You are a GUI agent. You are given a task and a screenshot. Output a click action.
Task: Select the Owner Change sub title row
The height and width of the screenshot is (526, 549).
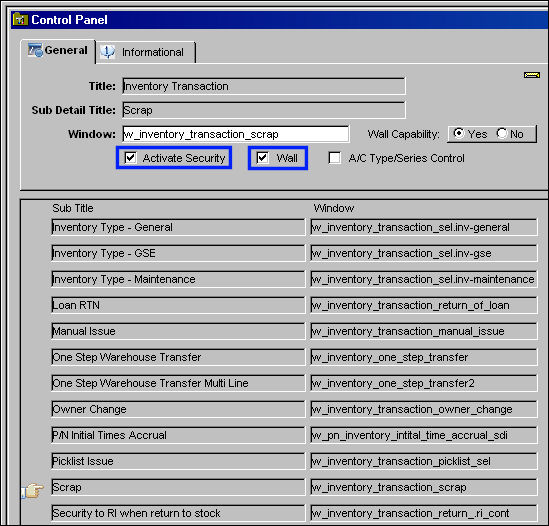click(x=178, y=409)
